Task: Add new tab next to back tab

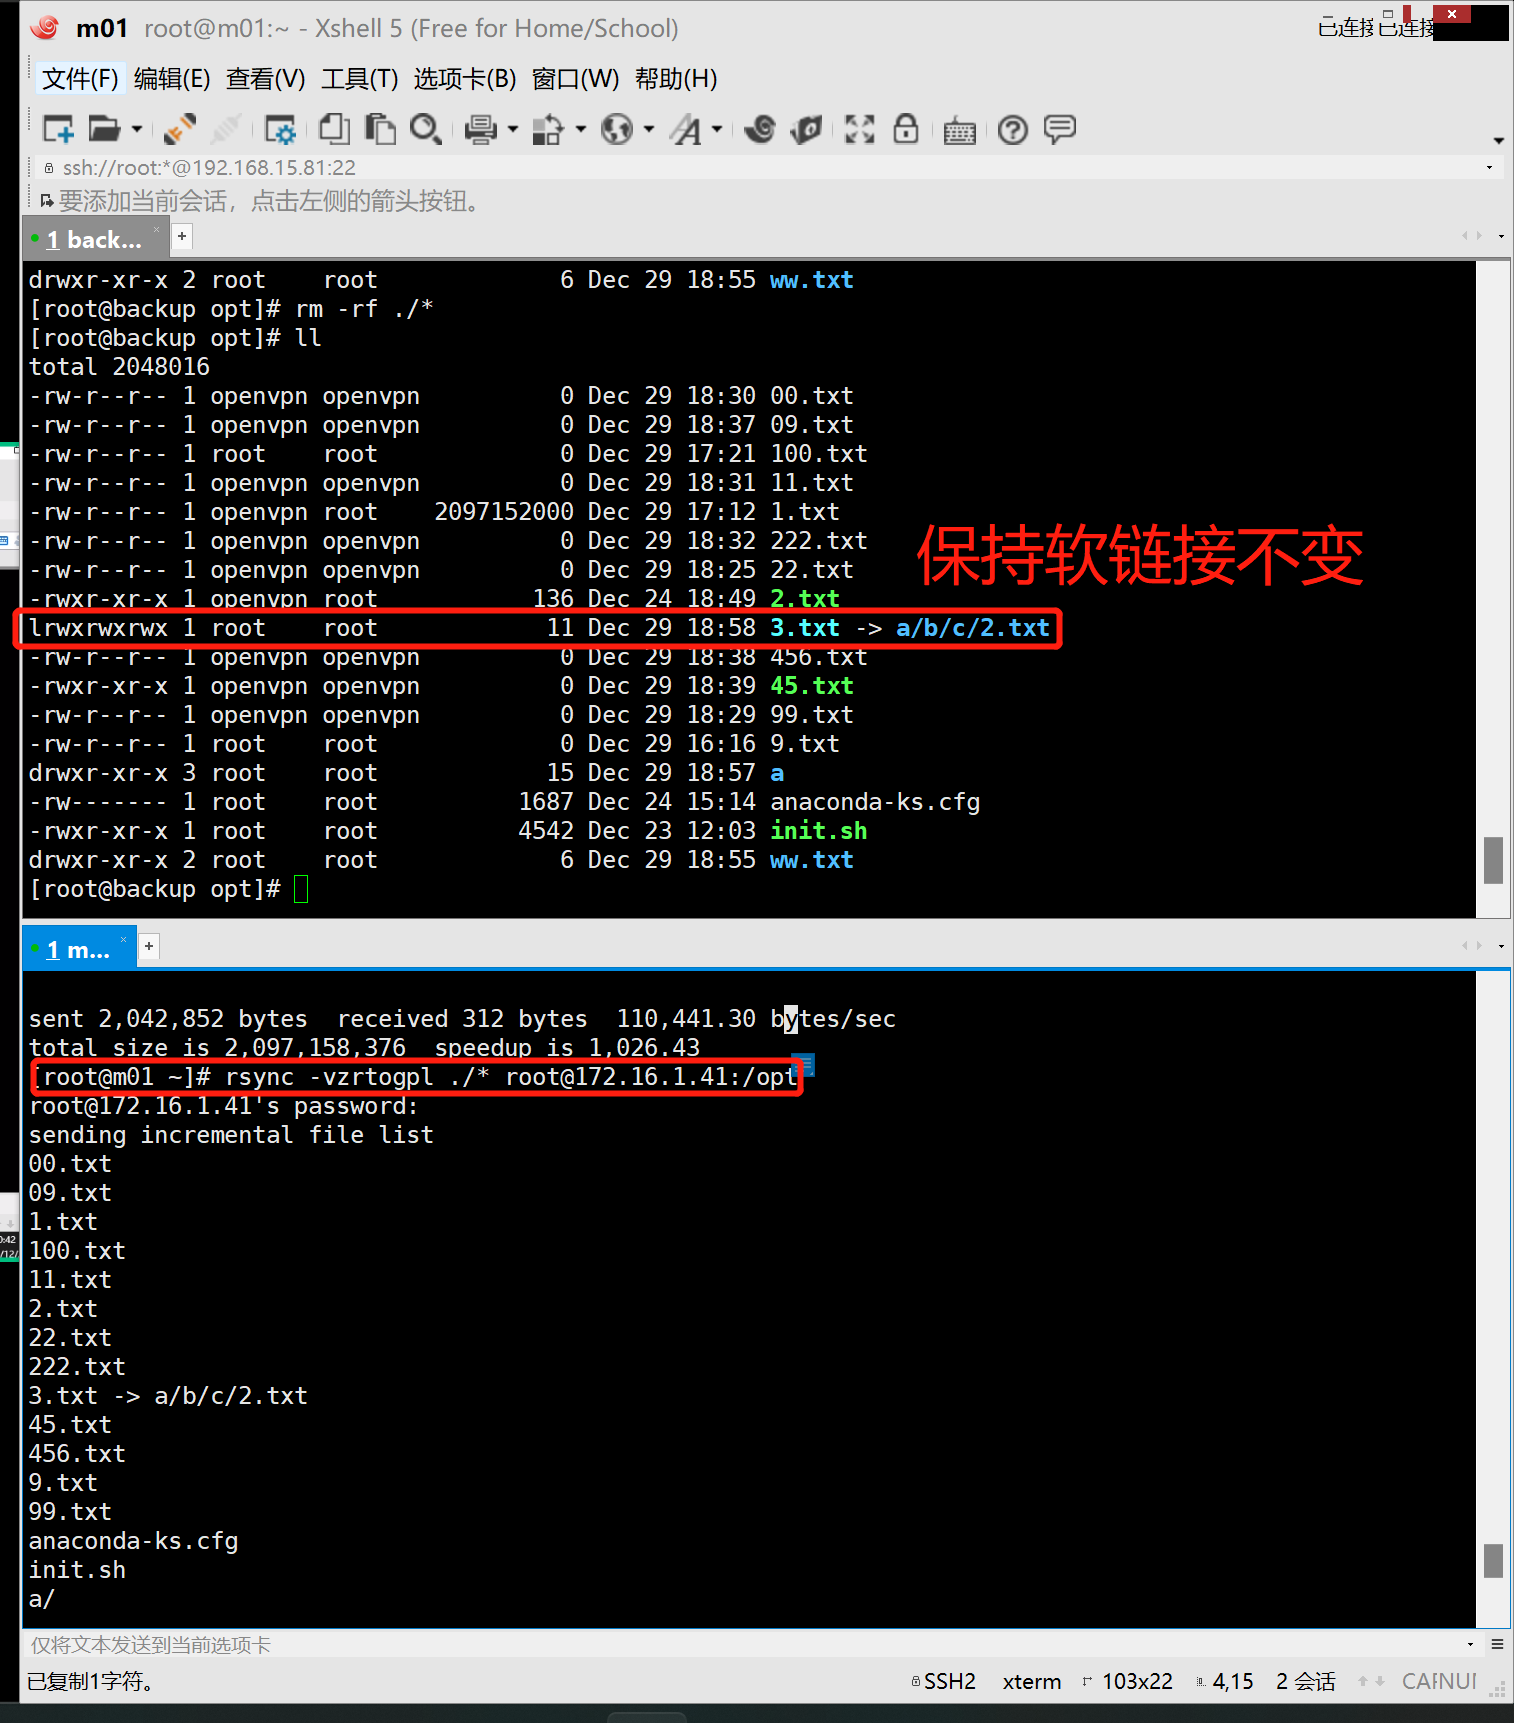Action: click(x=182, y=237)
